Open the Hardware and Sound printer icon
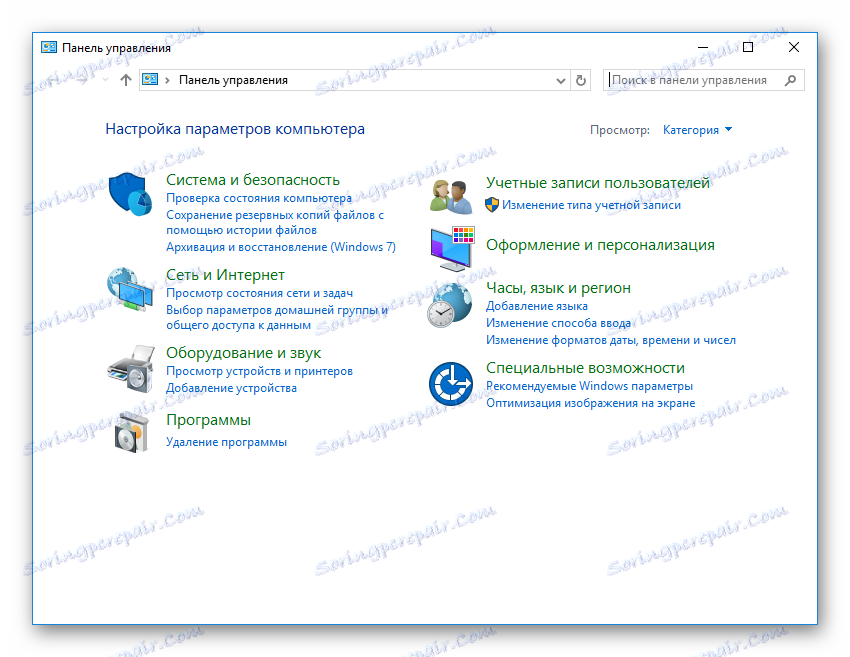 coord(131,369)
